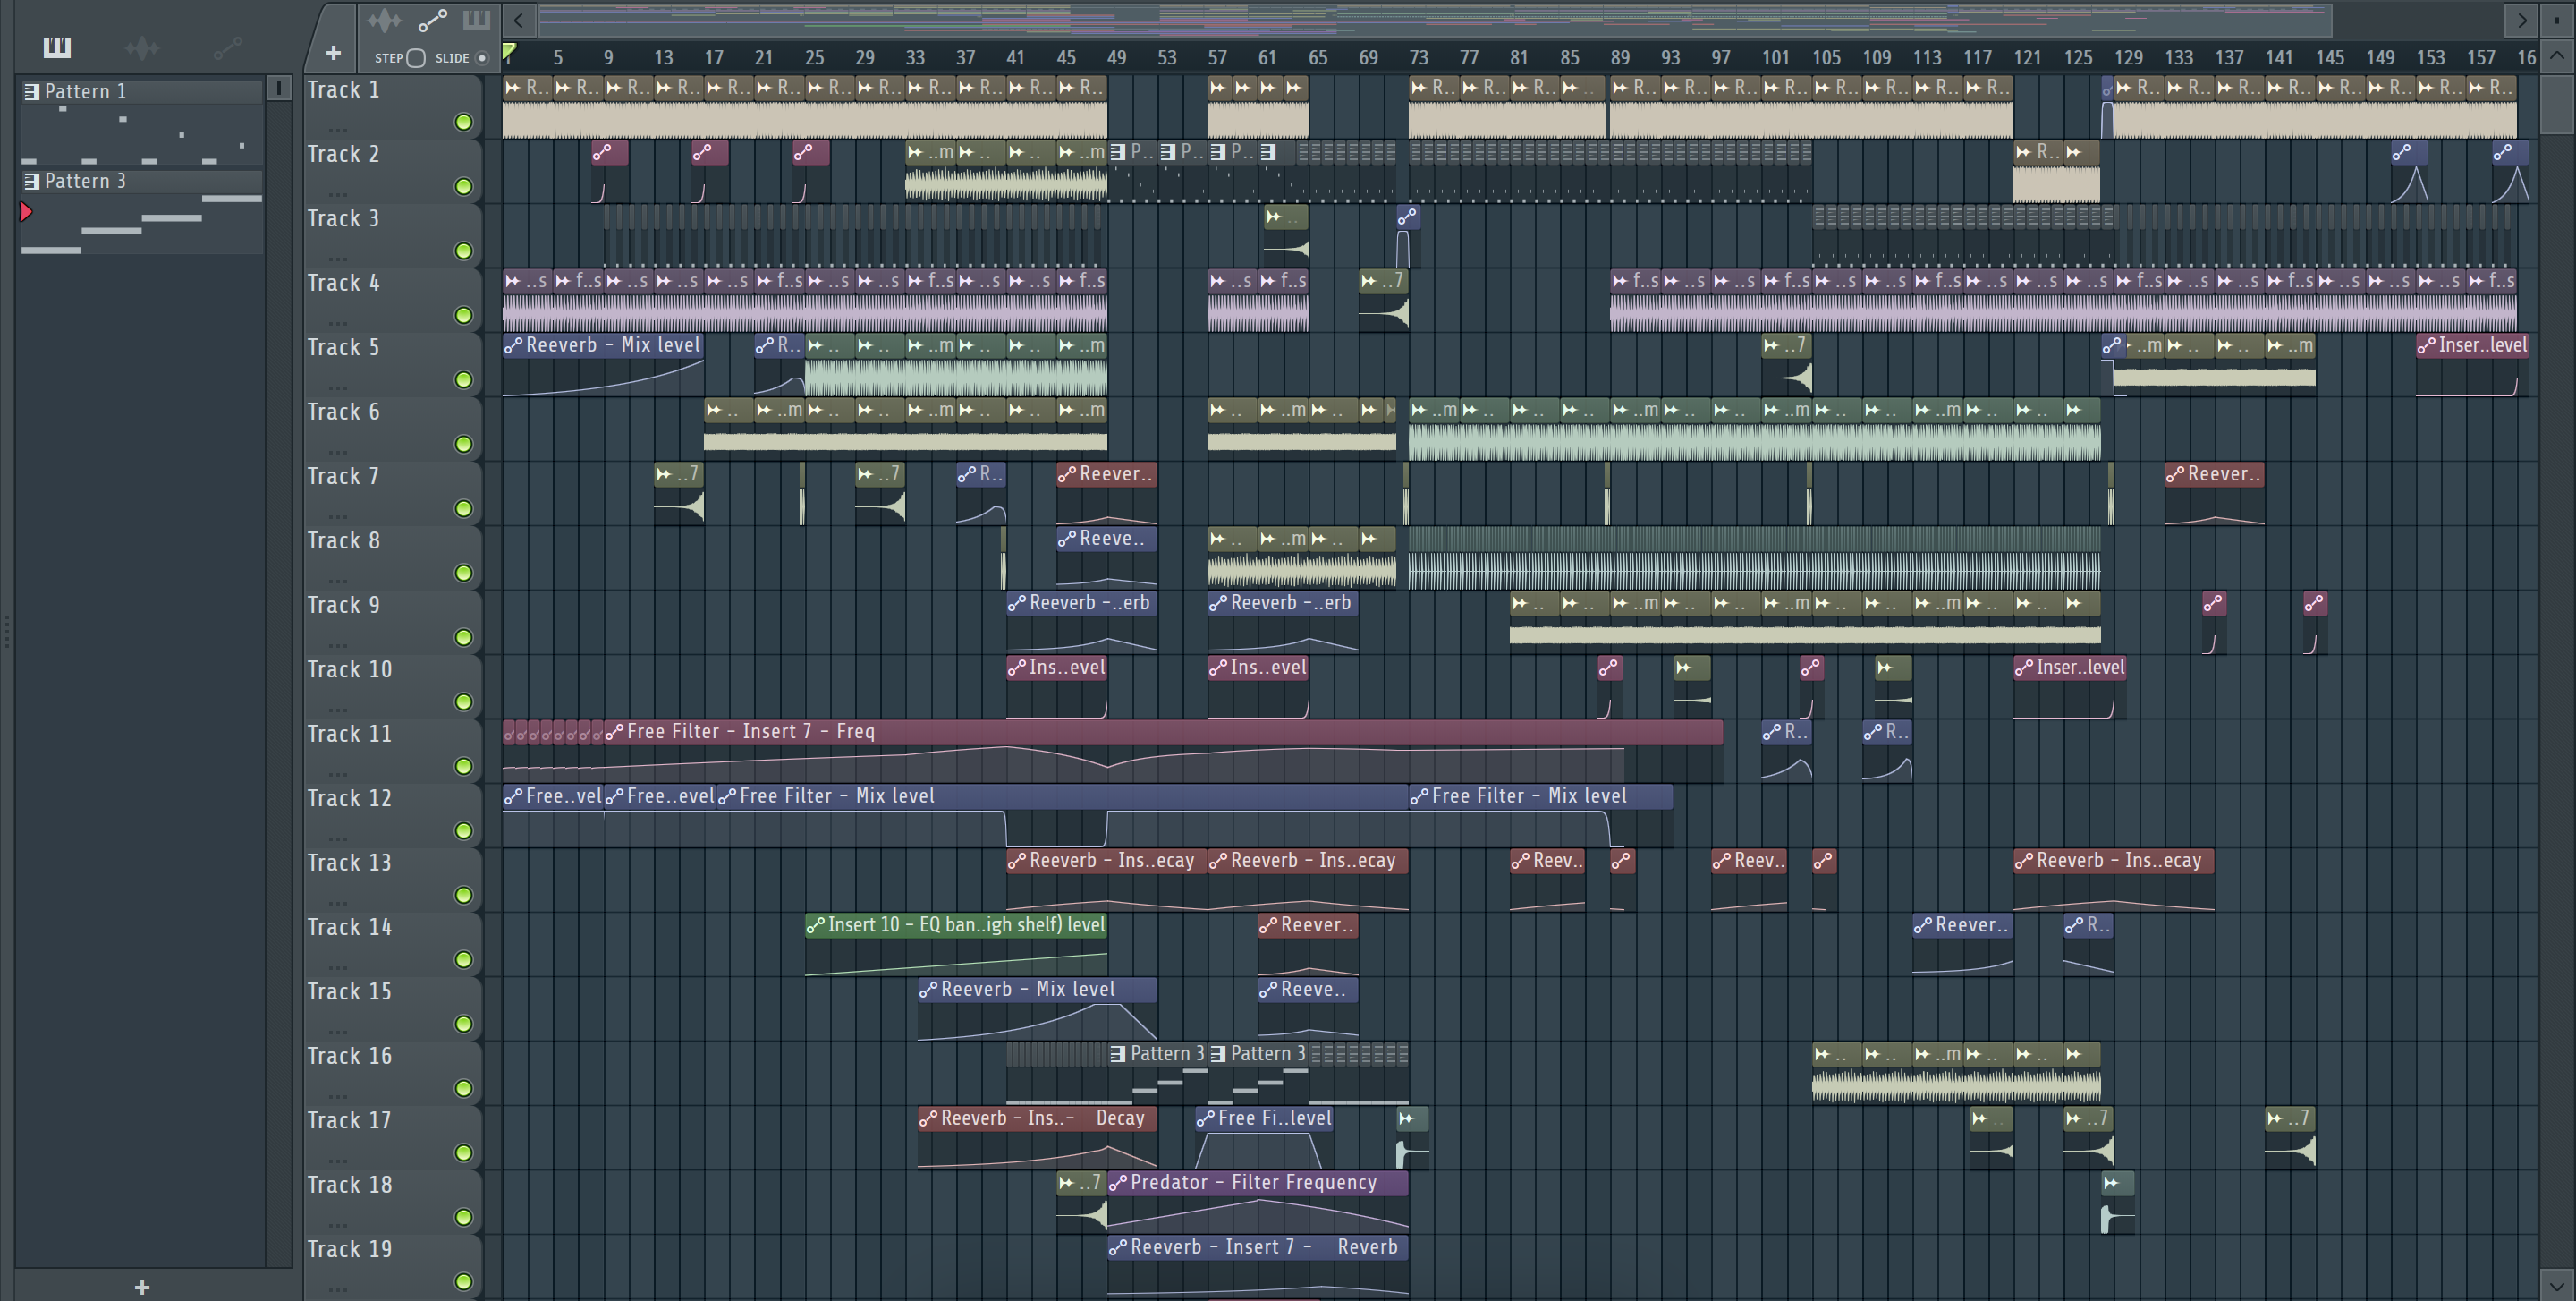Click the Pattern 3 piano icon in the picker
Screen dimensions: 2576x1301
pyautogui.click(x=32, y=181)
